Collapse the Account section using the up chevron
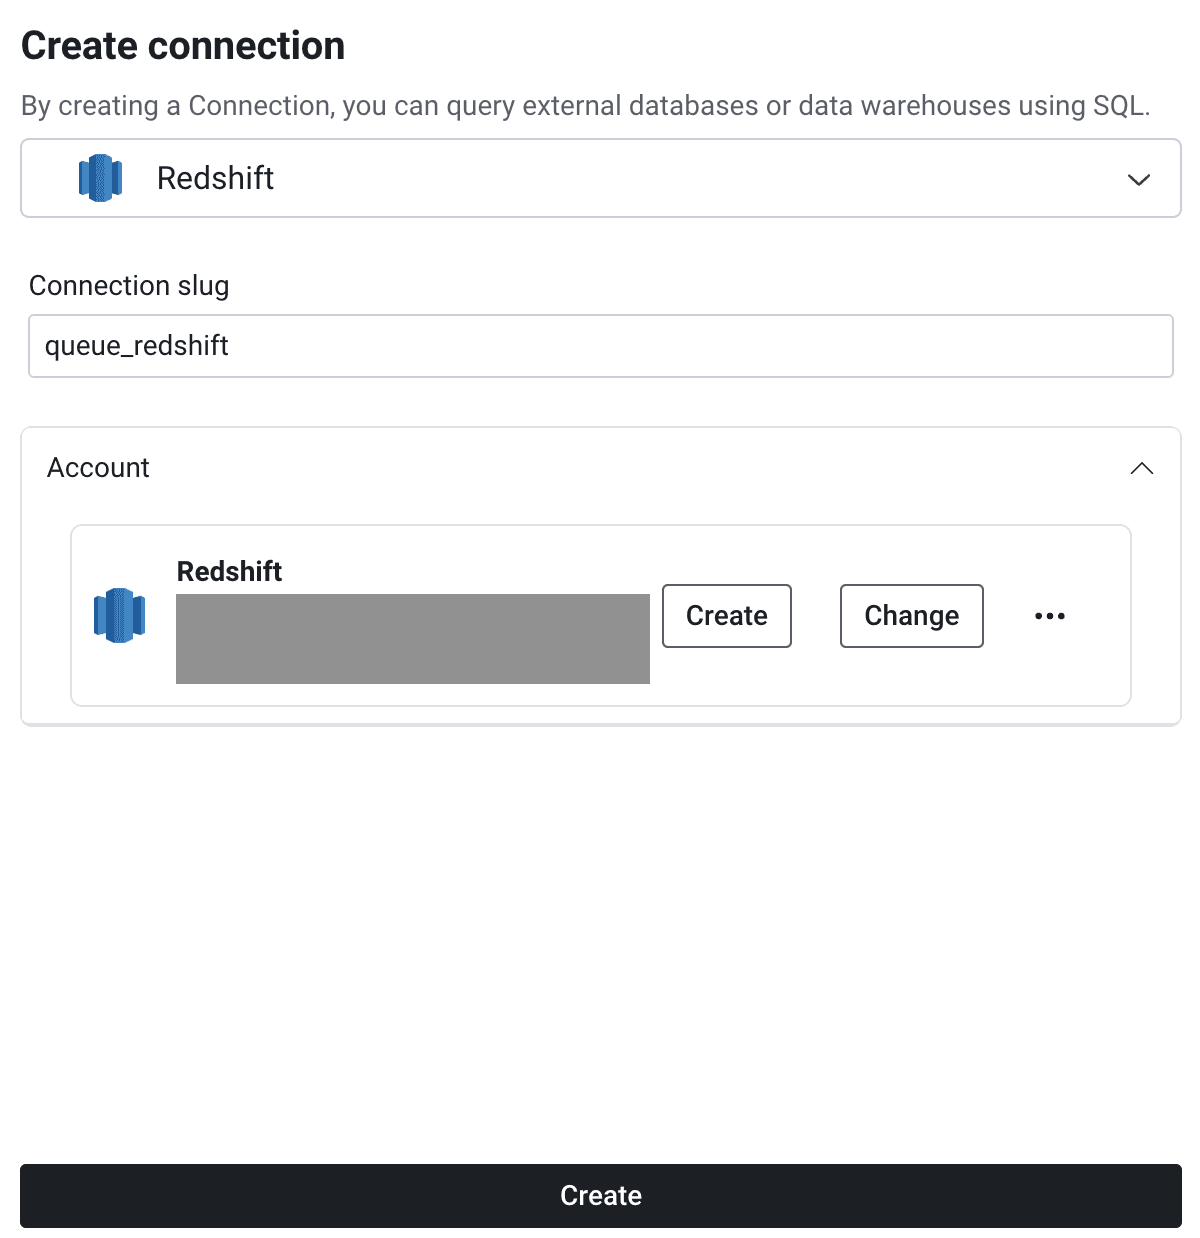The image size is (1200, 1238). pos(1141,468)
